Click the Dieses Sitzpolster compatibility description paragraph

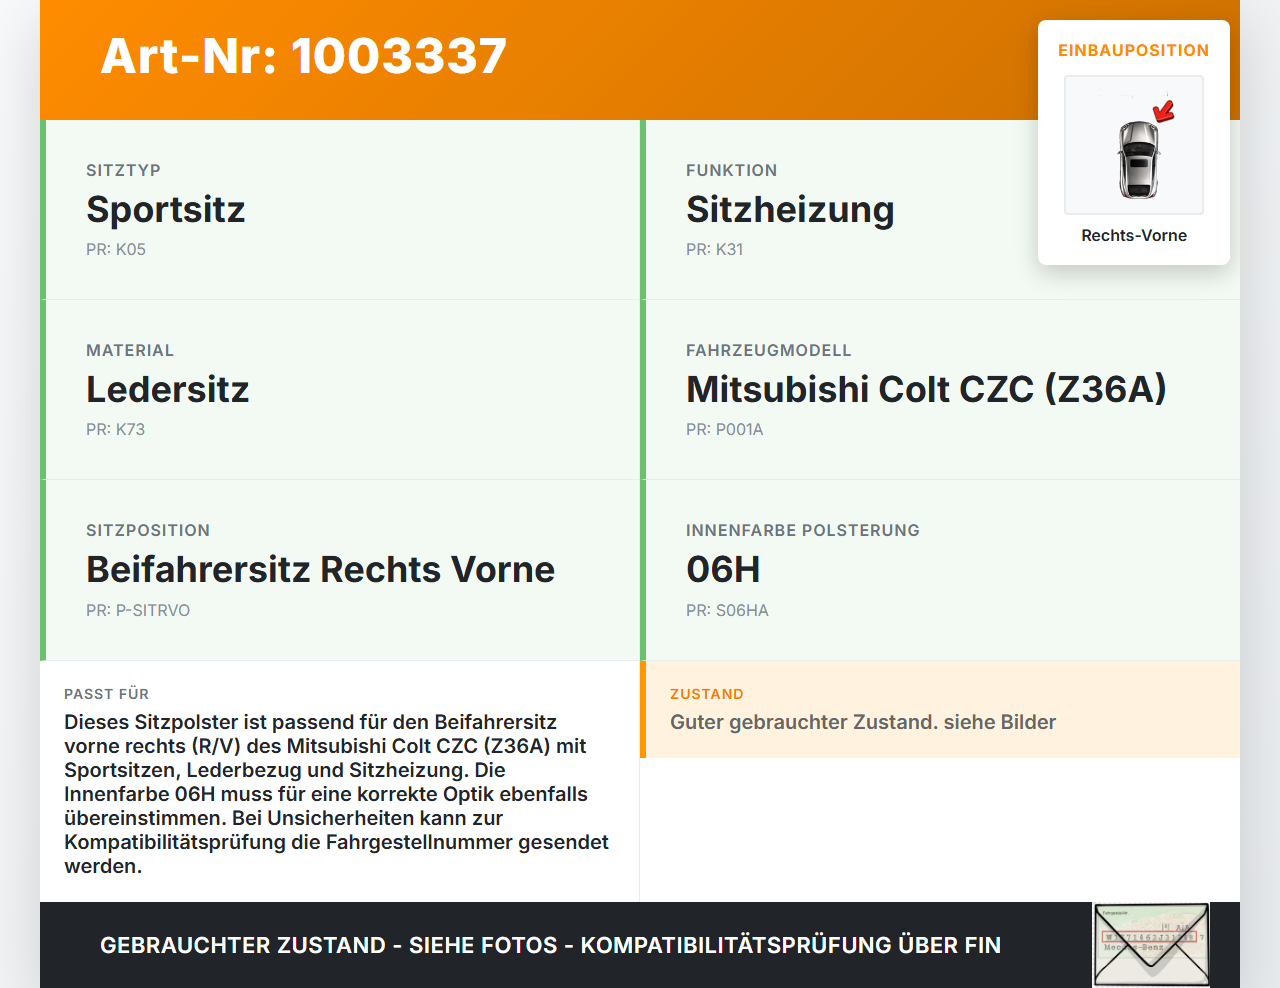point(337,794)
